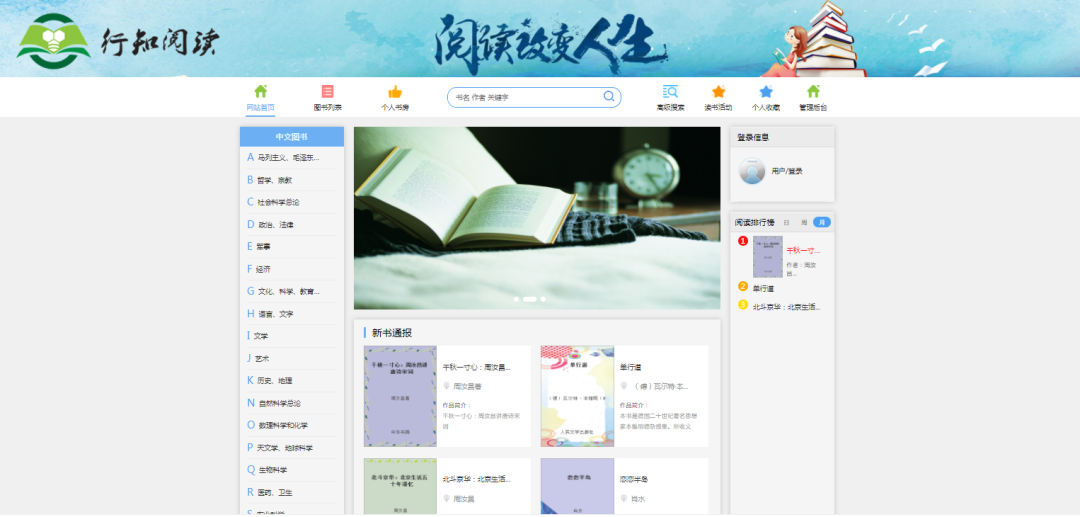Image resolution: width=1080 pixels, height=517 pixels.
Task: Open rank 2 单行道 in reading ranking
Action: (763, 288)
